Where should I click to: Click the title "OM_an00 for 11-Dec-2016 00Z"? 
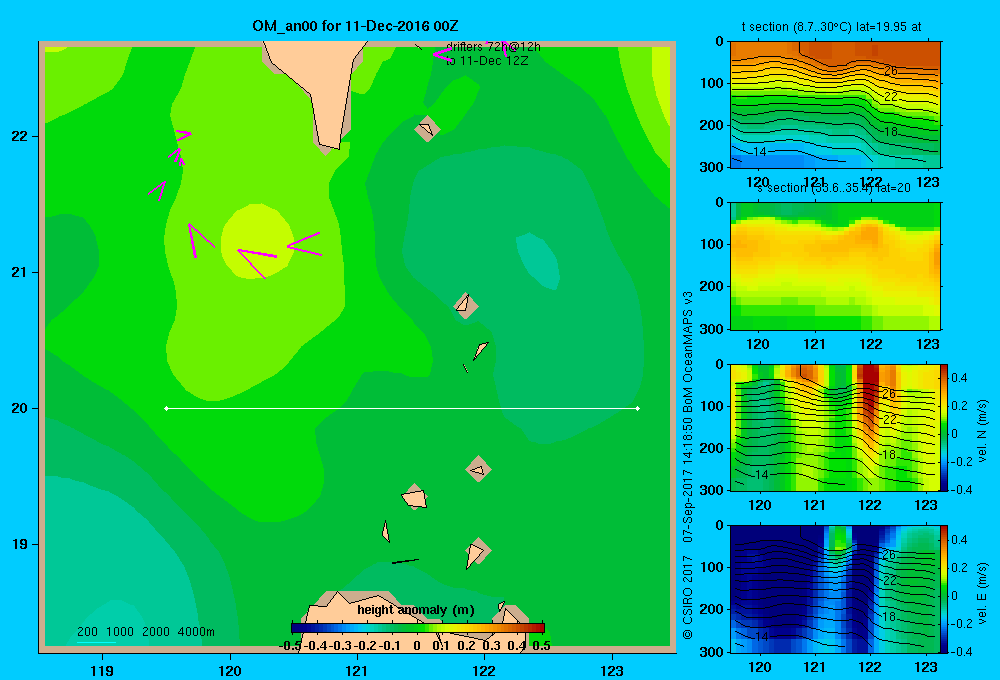pos(355,26)
